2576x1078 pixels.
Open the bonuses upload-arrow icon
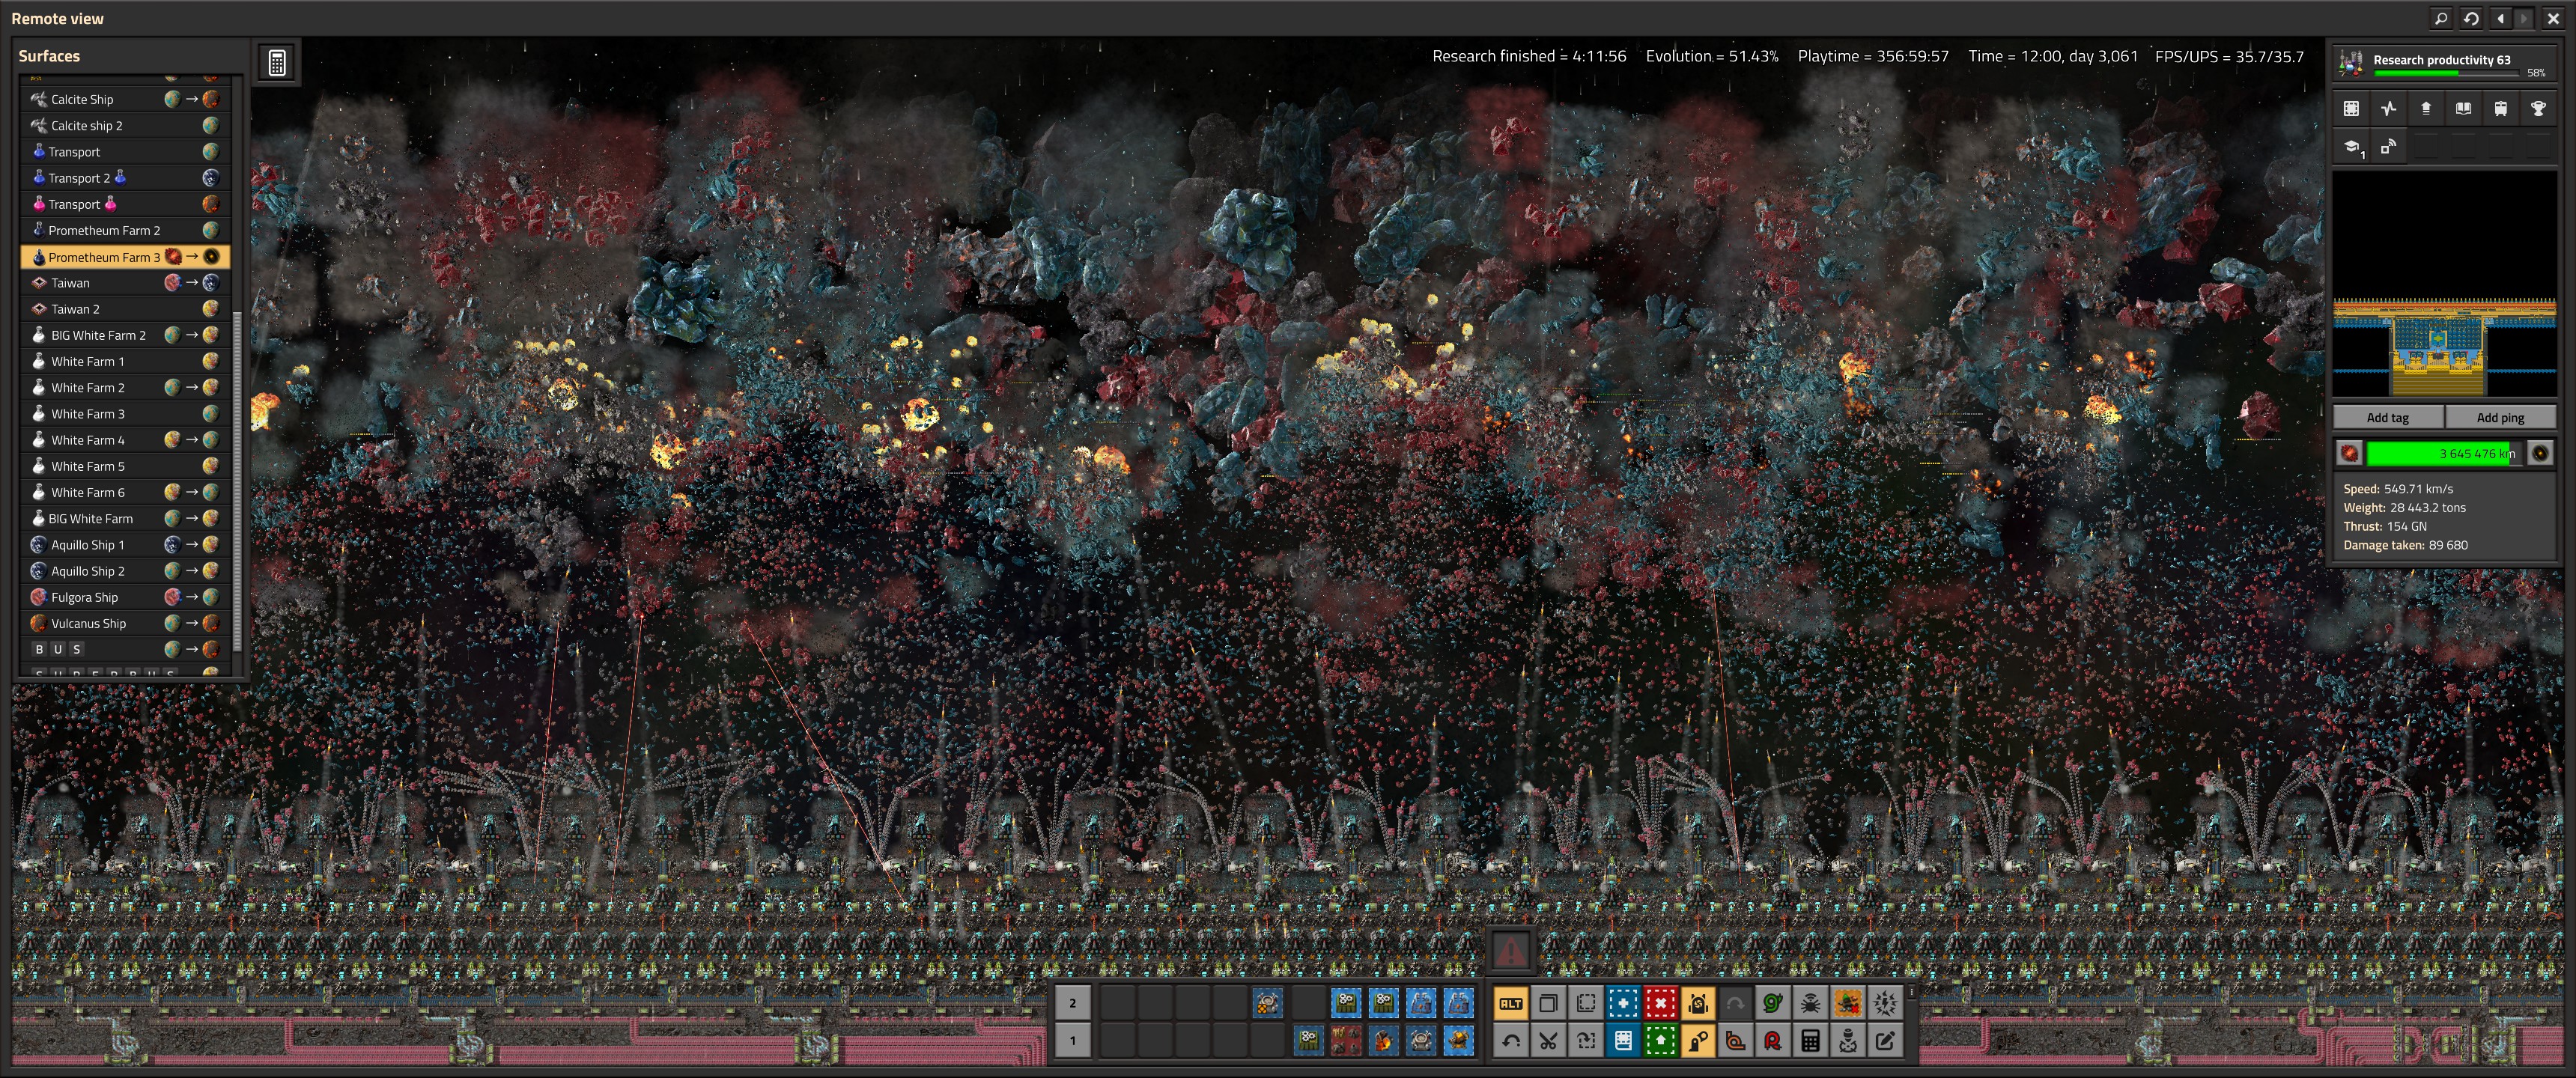(2426, 108)
